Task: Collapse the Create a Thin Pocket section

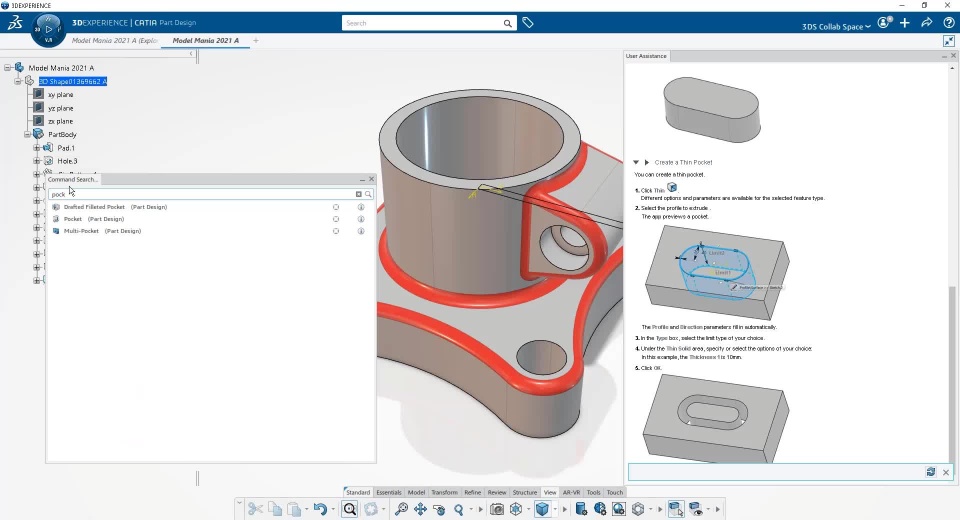Action: click(636, 162)
